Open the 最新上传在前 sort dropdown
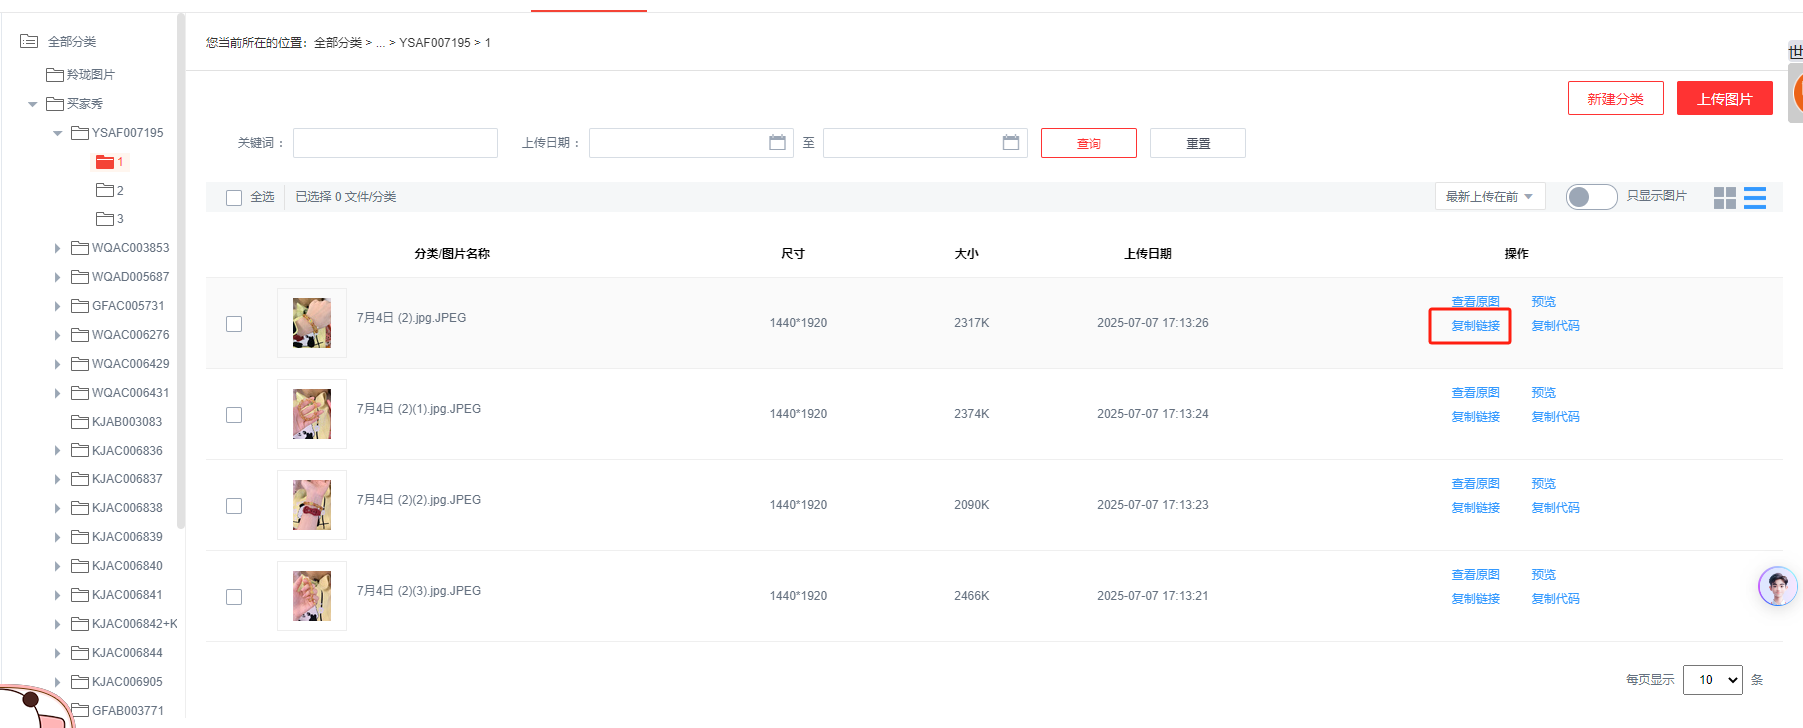The height and width of the screenshot is (728, 1803). tap(1489, 197)
